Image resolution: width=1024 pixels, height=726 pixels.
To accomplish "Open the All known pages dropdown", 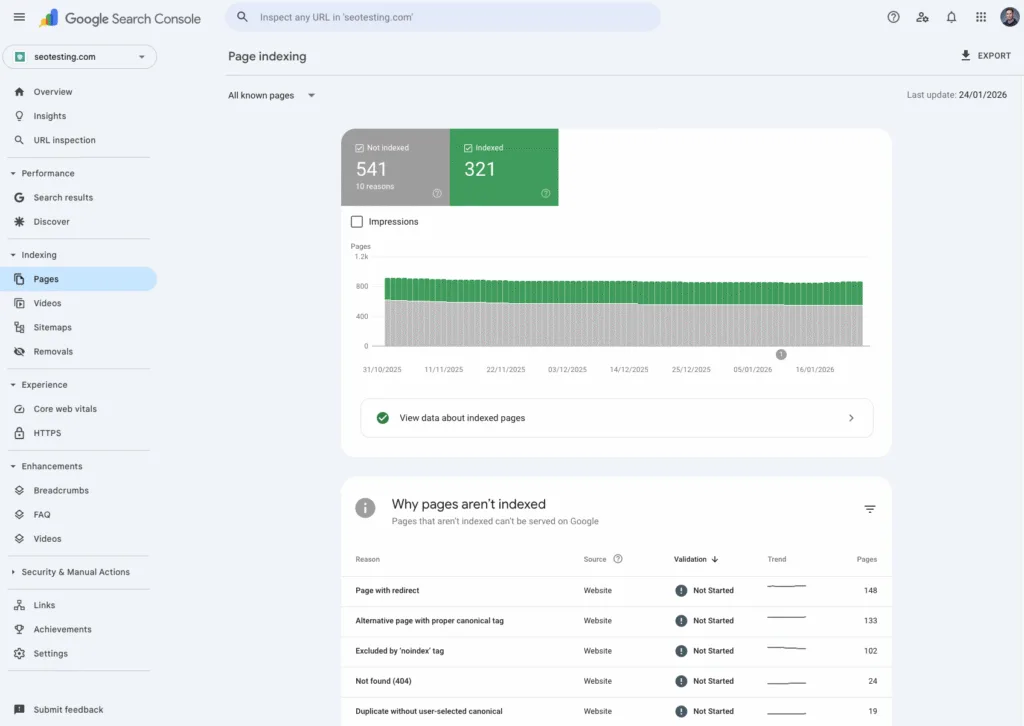I will pos(271,94).
